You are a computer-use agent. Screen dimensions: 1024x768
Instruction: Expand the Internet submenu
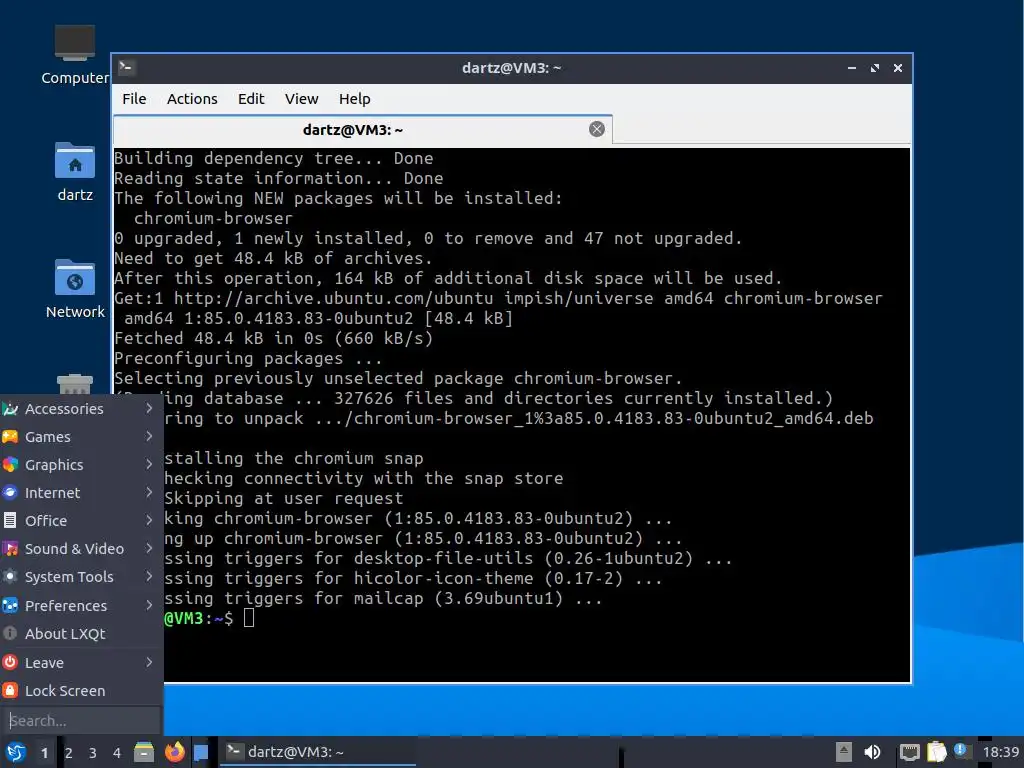(81, 493)
